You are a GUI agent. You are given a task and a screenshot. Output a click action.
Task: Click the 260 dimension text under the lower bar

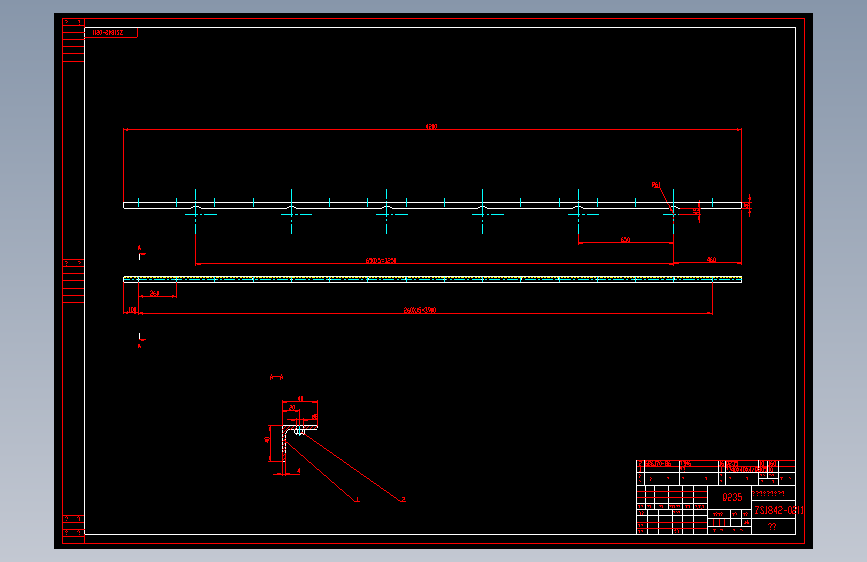pyautogui.click(x=154, y=293)
